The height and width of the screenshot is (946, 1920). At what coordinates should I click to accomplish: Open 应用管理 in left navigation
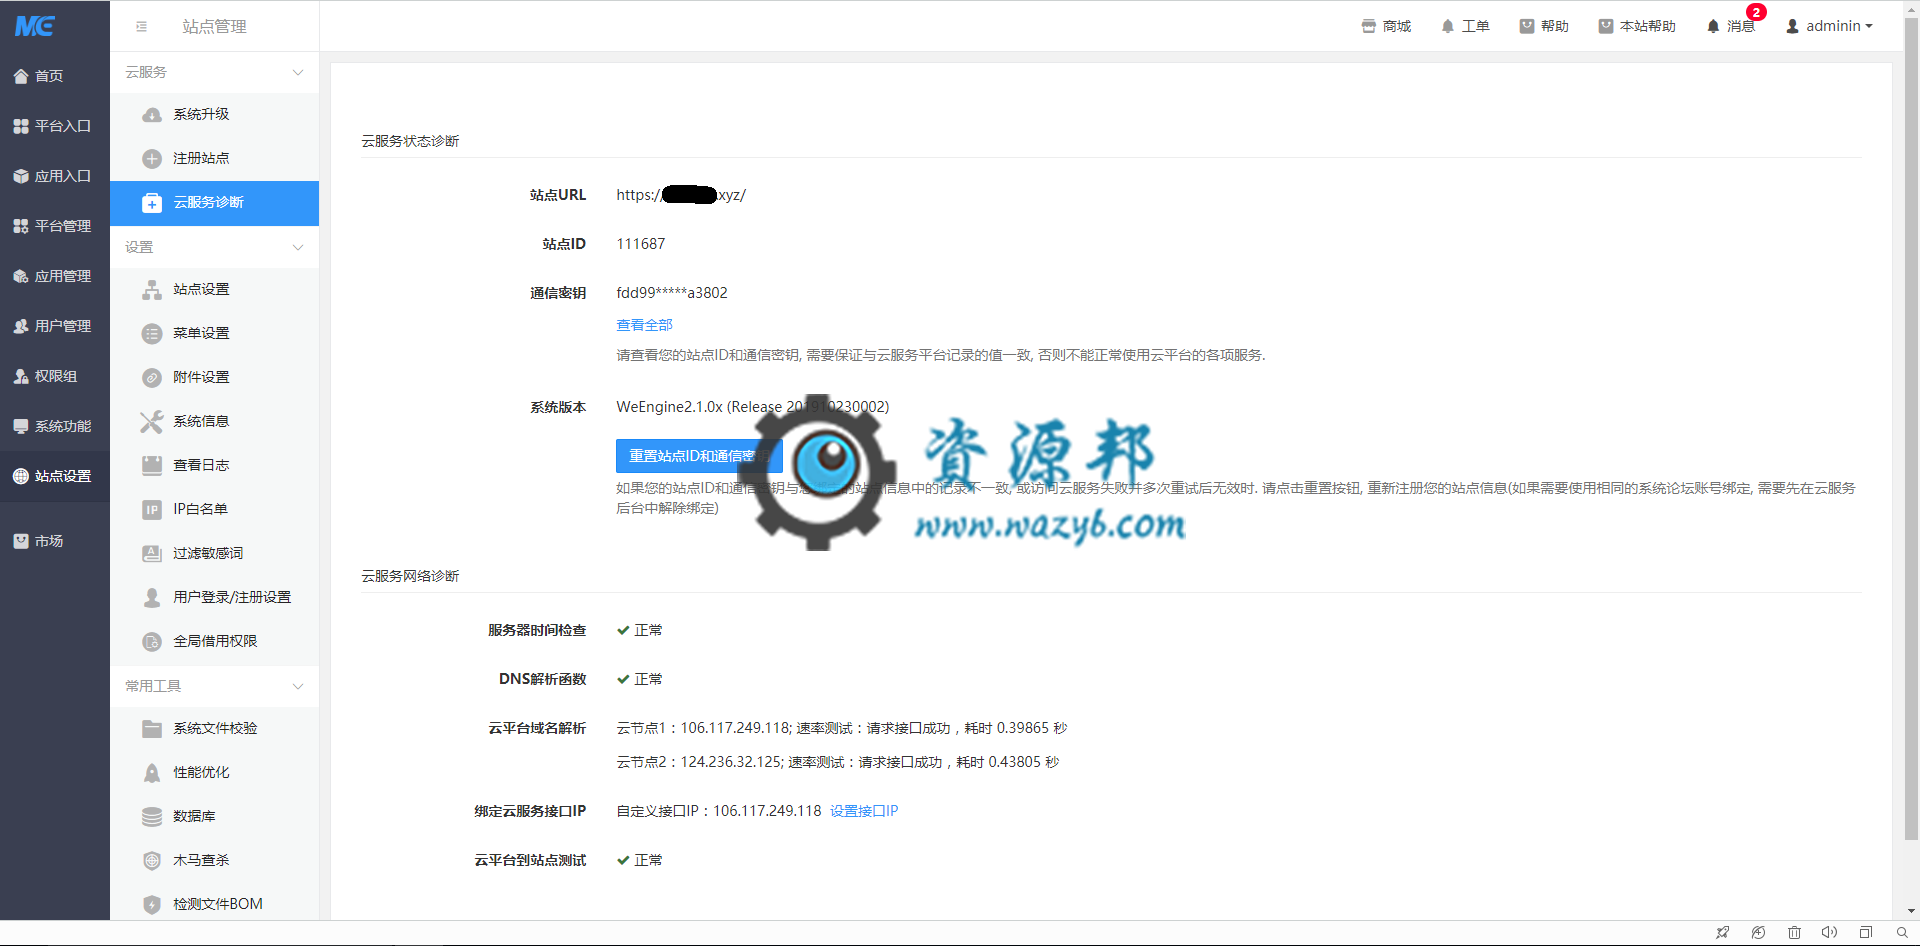[x=55, y=276]
